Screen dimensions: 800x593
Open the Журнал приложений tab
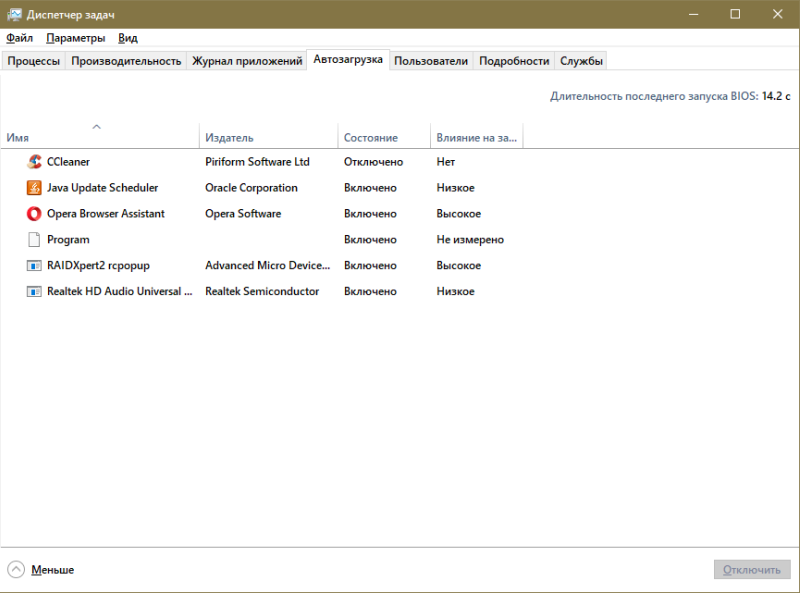point(247,61)
